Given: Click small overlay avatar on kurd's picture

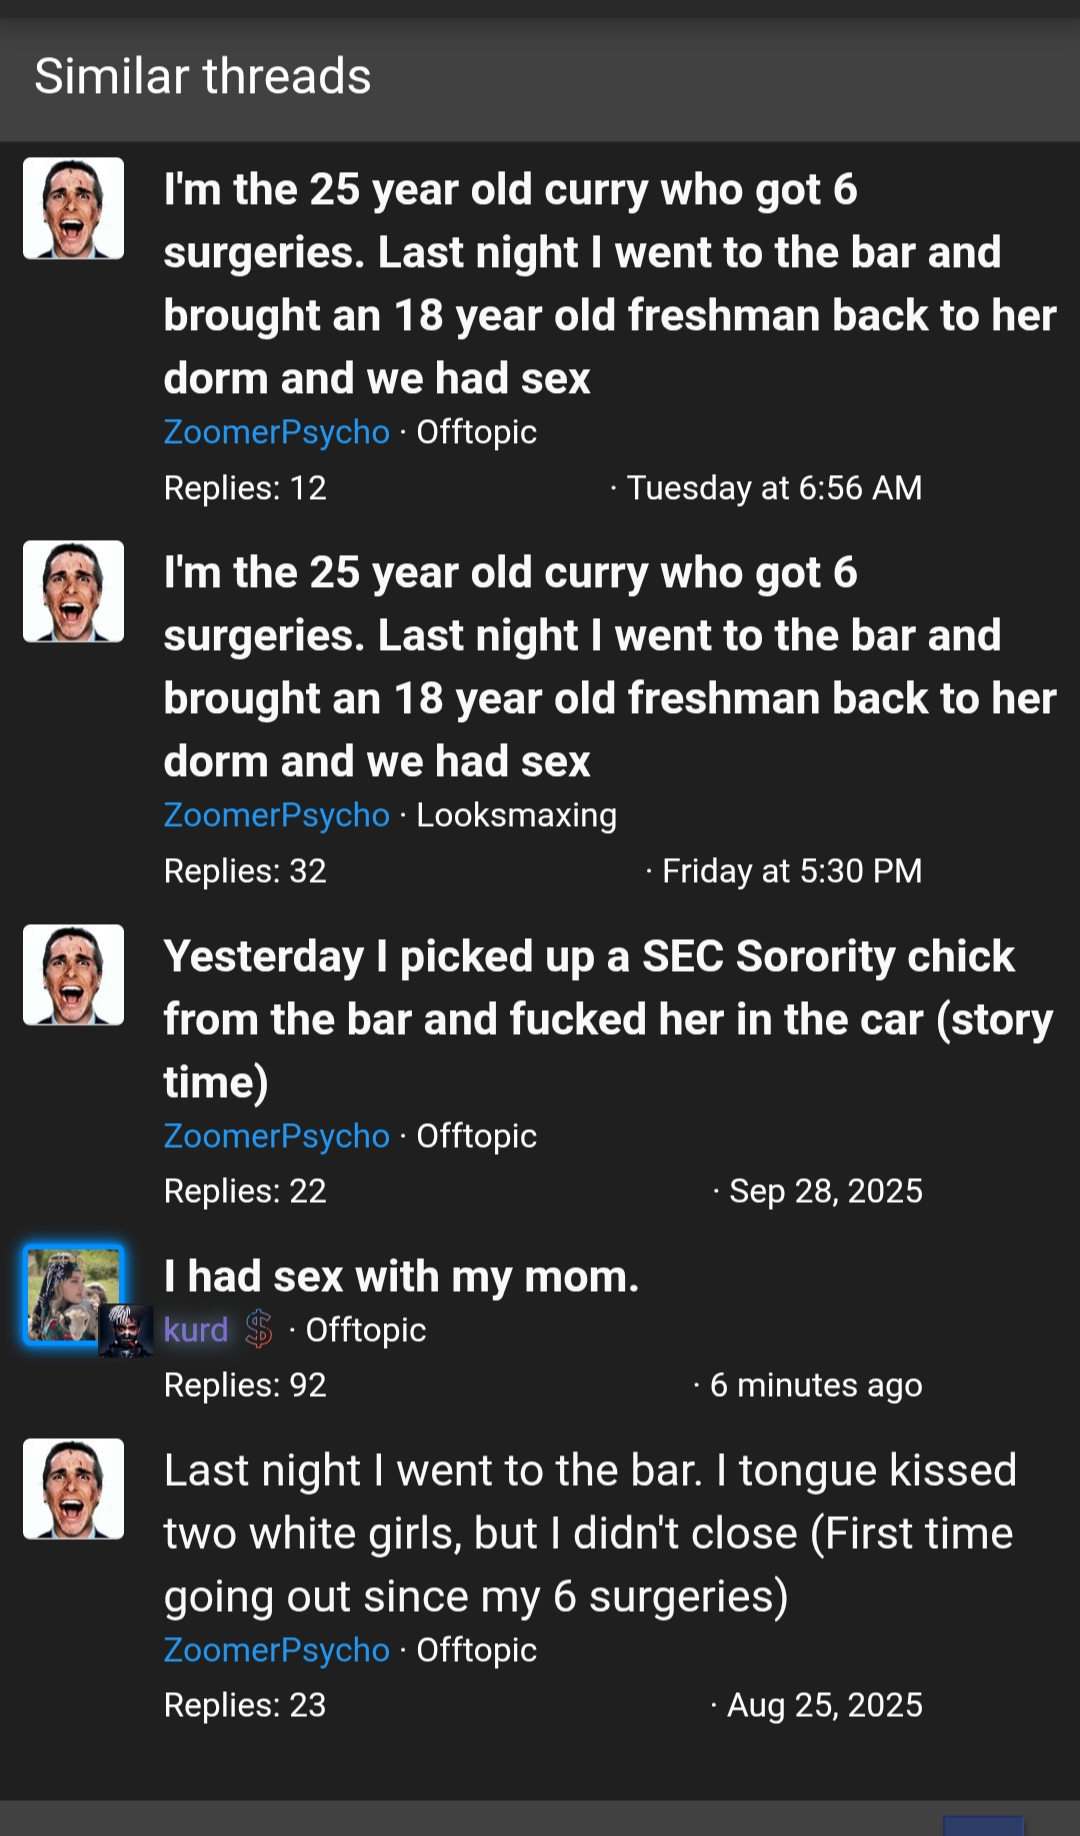Looking at the screenshot, I should 125,1331.
